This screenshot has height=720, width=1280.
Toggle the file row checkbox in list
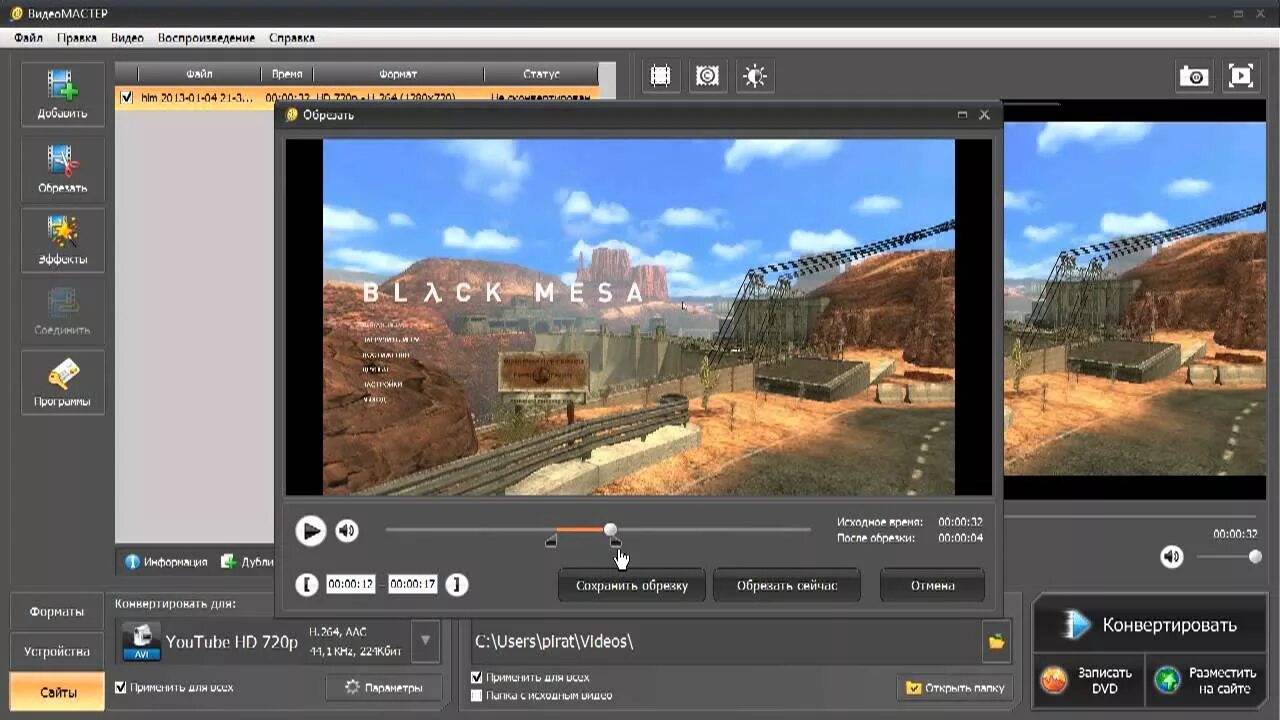[x=126, y=98]
